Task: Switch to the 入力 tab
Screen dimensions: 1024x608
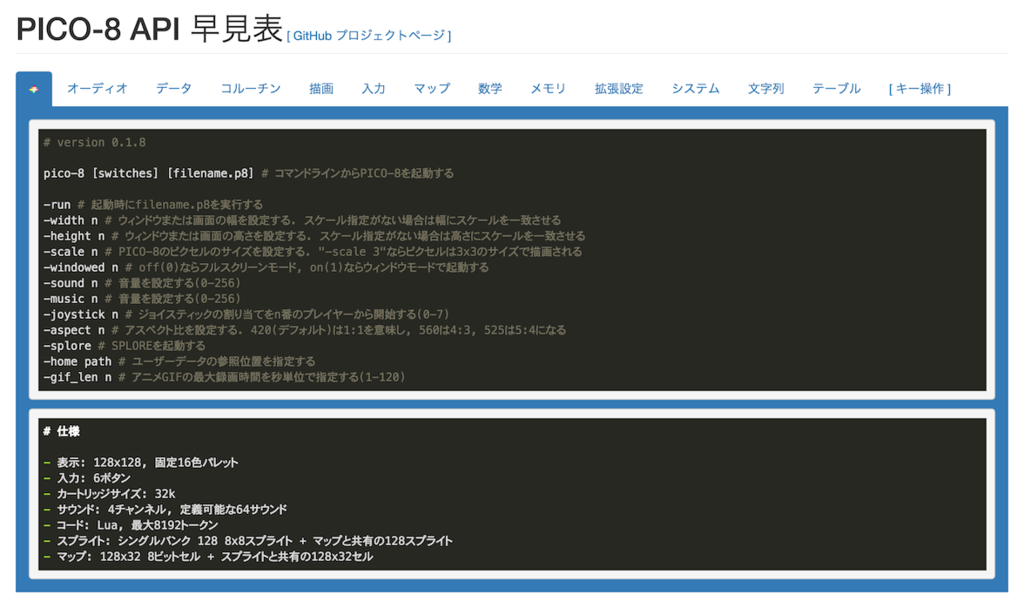Action: (374, 88)
